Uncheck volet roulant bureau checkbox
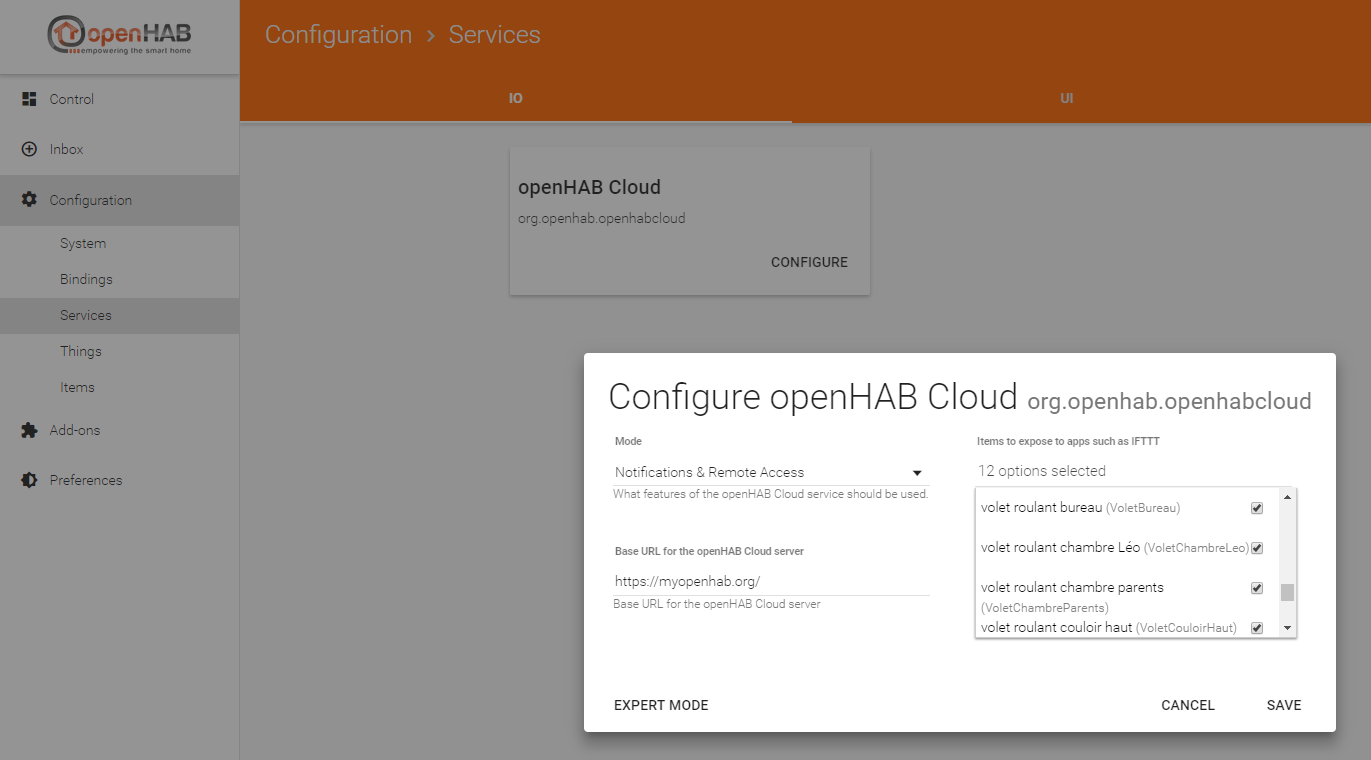1371x760 pixels. [x=1257, y=508]
